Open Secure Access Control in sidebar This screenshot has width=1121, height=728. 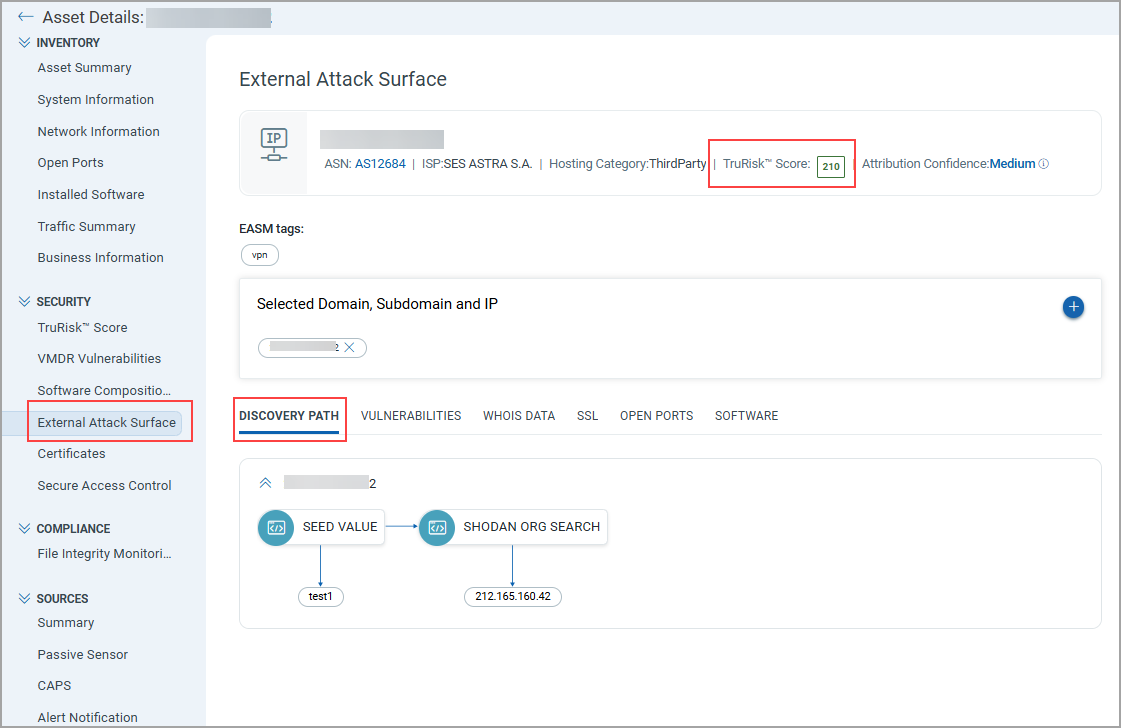coord(104,486)
